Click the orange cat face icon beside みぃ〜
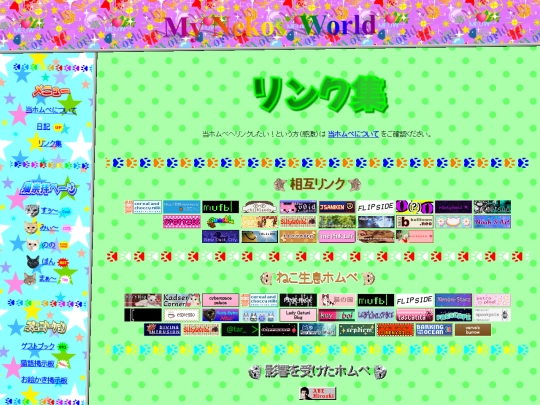Screen dimensions: 540x405 pos(31,228)
